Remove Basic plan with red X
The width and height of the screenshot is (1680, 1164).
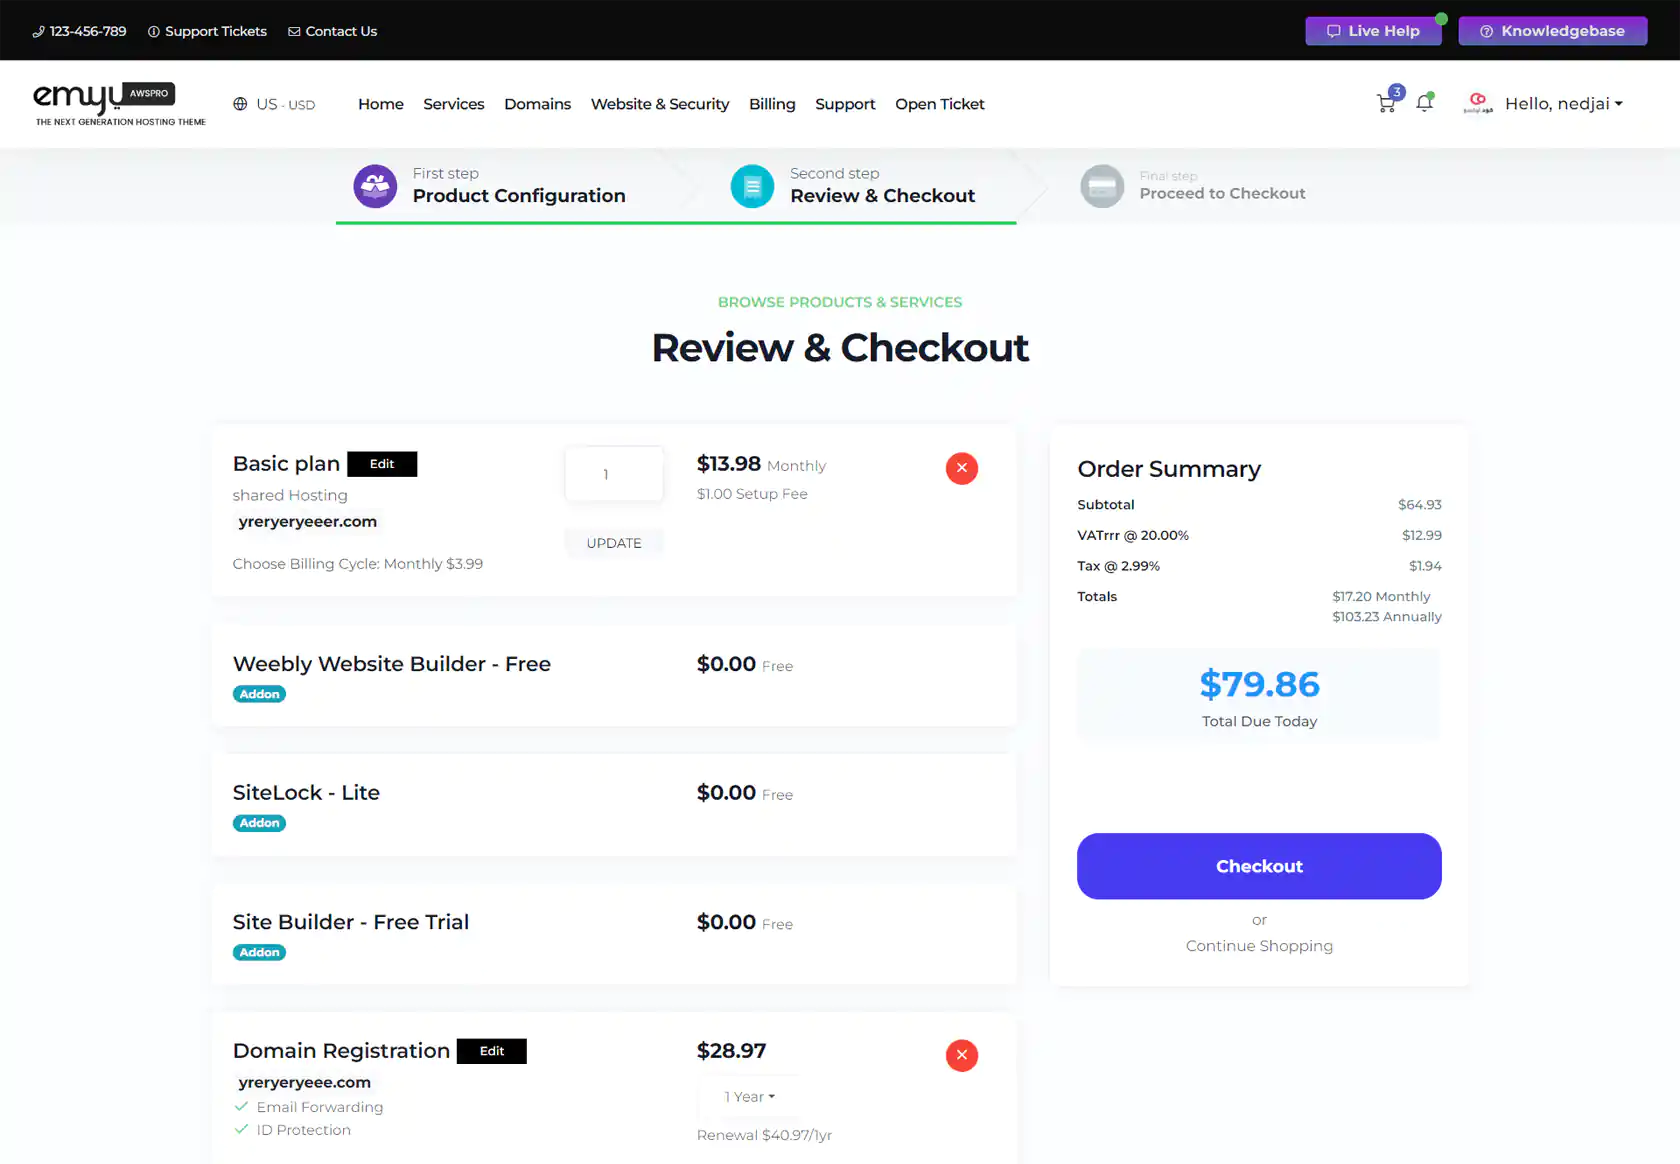[x=961, y=468]
